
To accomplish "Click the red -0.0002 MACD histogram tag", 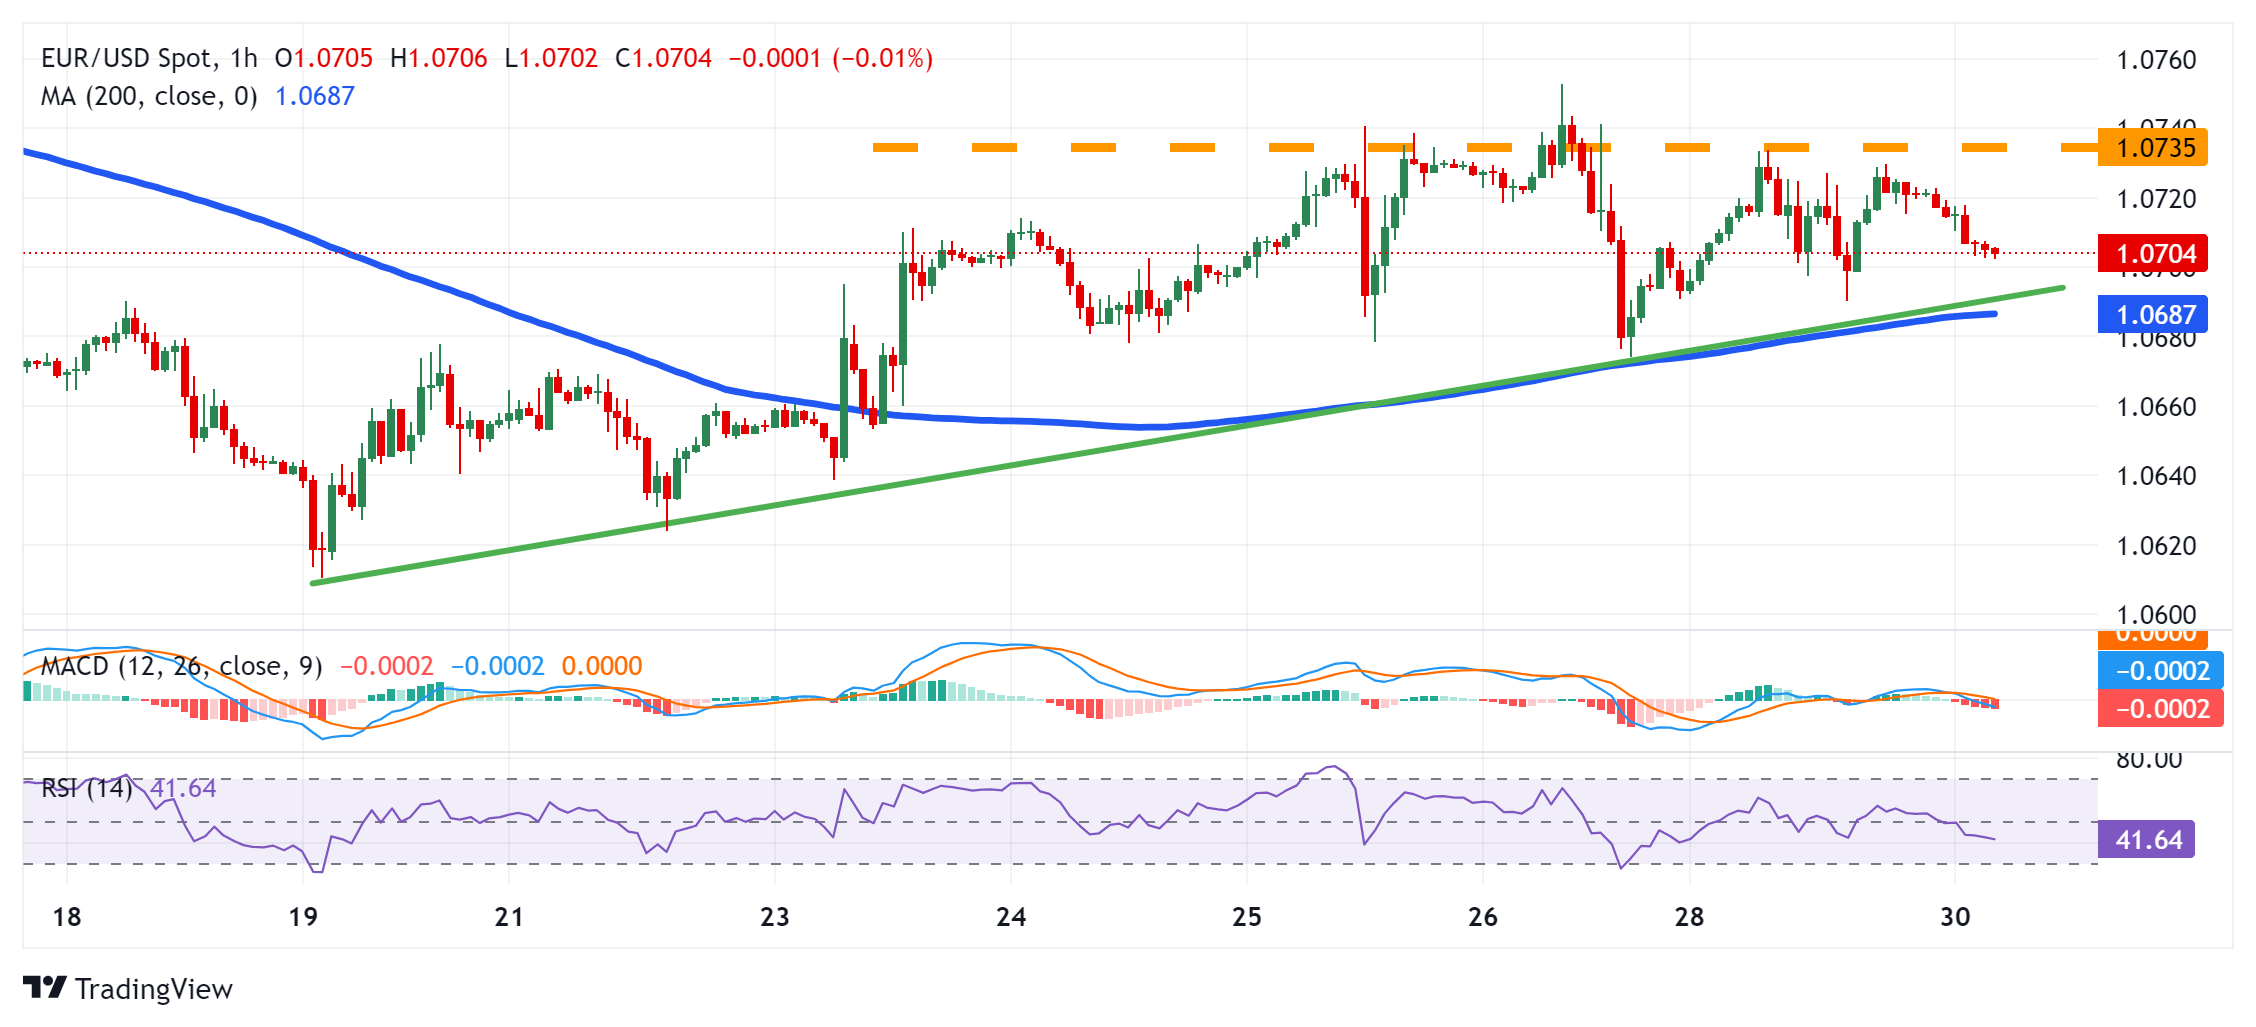I will click(2160, 709).
